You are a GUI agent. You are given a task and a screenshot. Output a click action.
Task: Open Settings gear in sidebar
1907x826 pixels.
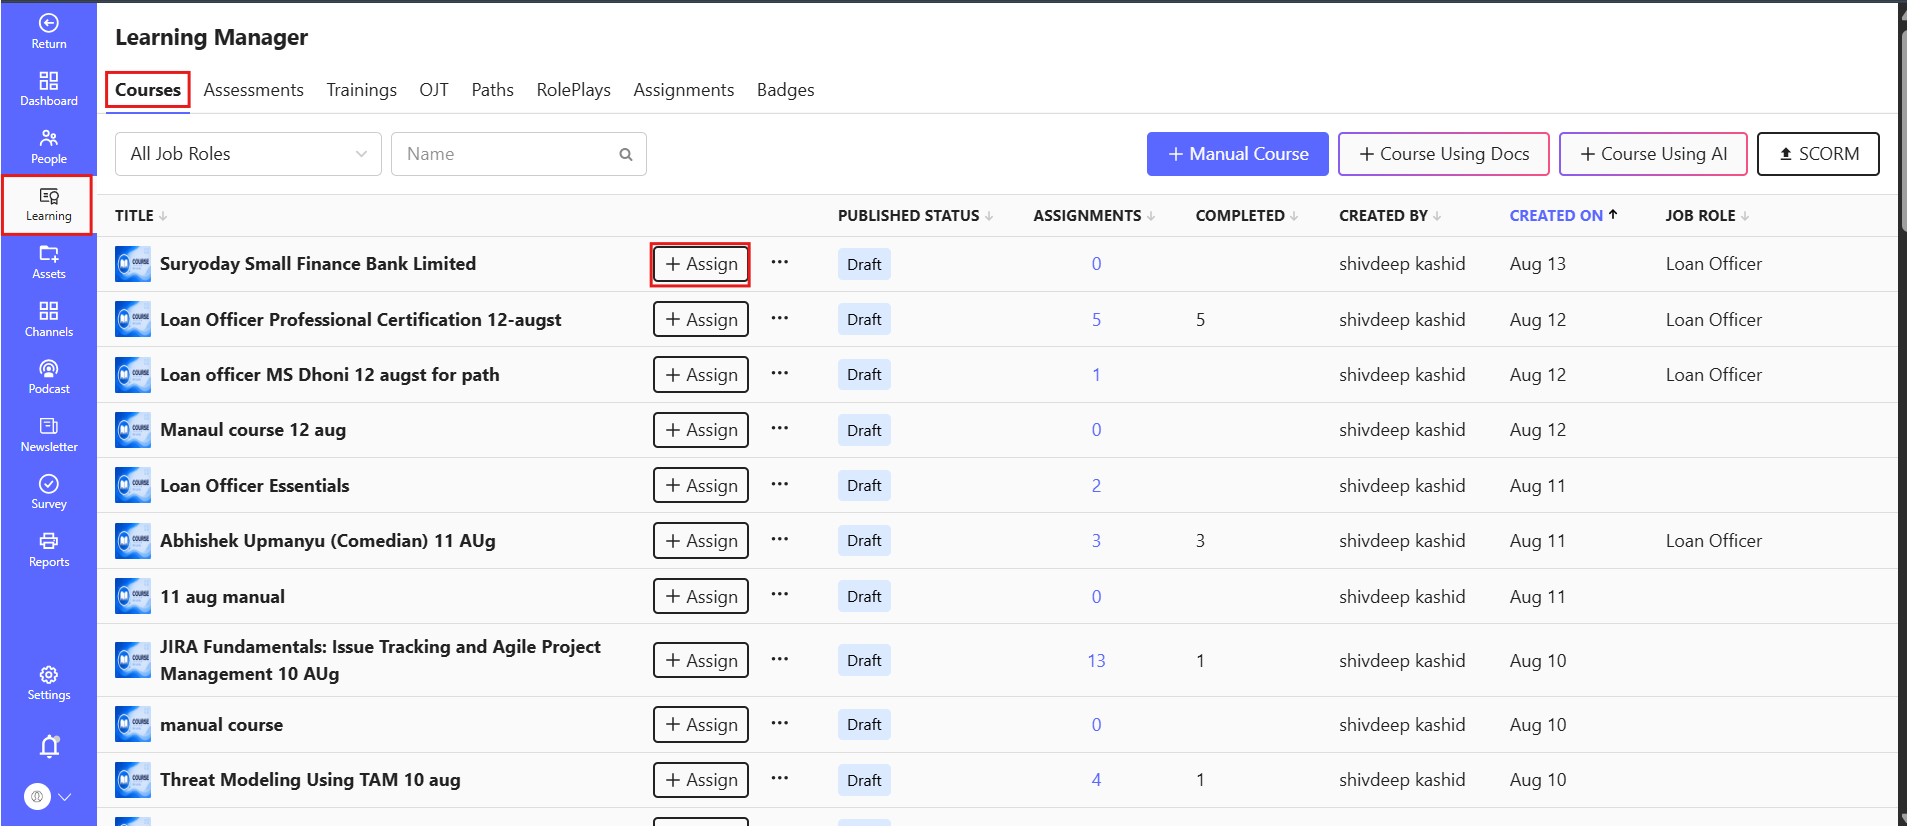[48, 683]
